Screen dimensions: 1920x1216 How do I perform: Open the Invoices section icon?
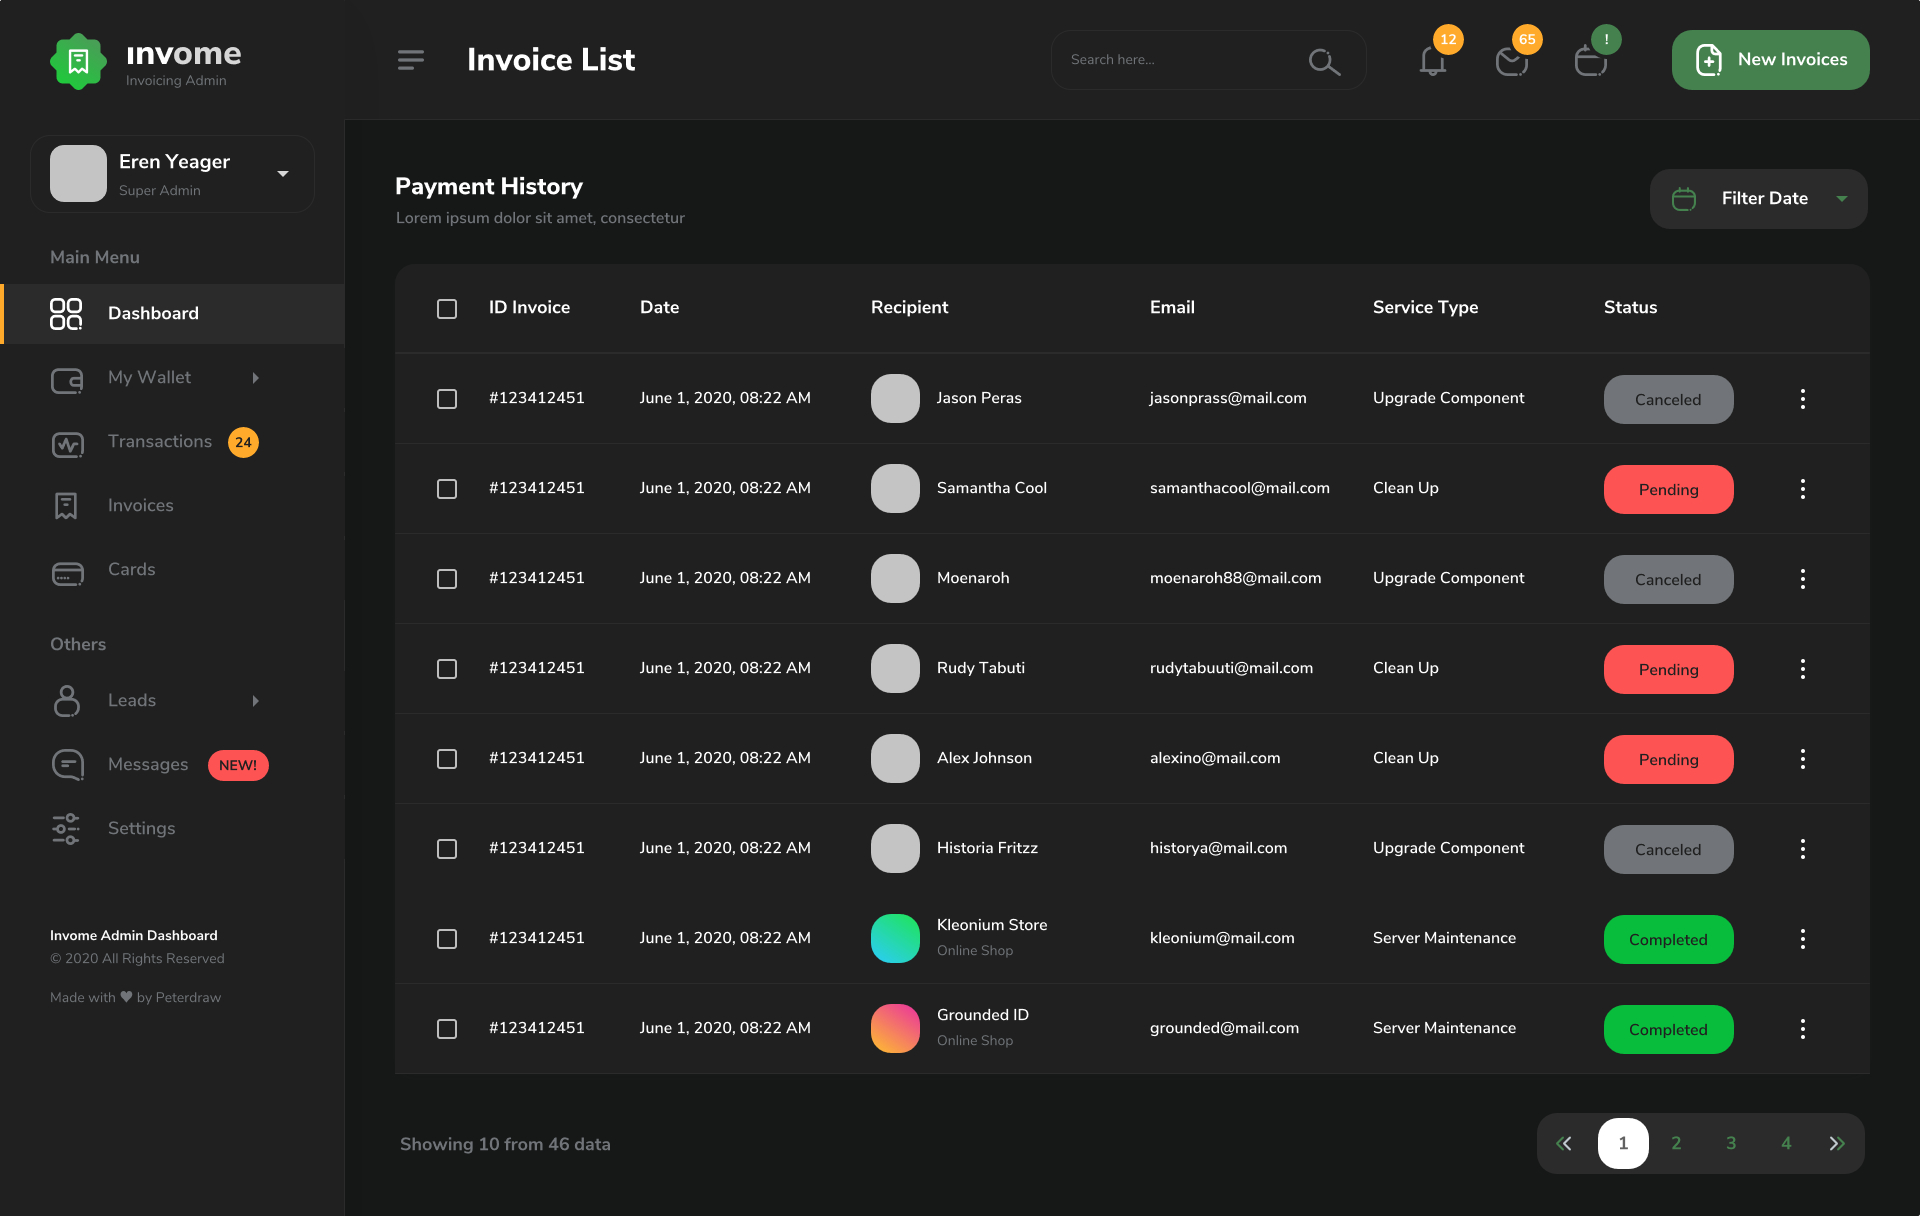pyautogui.click(x=66, y=504)
